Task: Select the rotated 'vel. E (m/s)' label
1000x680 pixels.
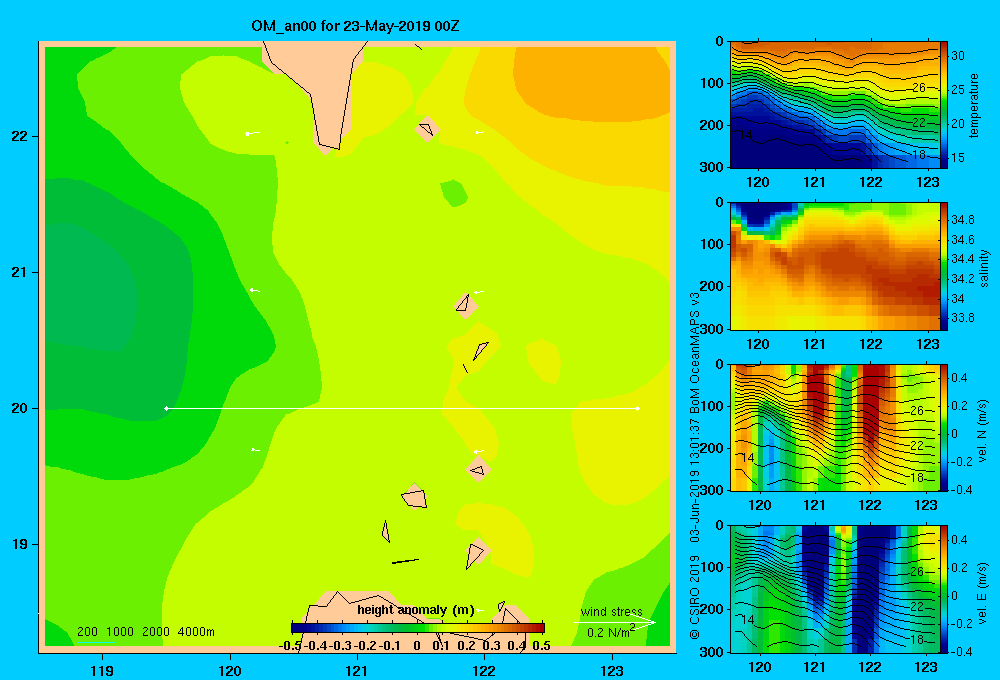Action: (x=983, y=592)
